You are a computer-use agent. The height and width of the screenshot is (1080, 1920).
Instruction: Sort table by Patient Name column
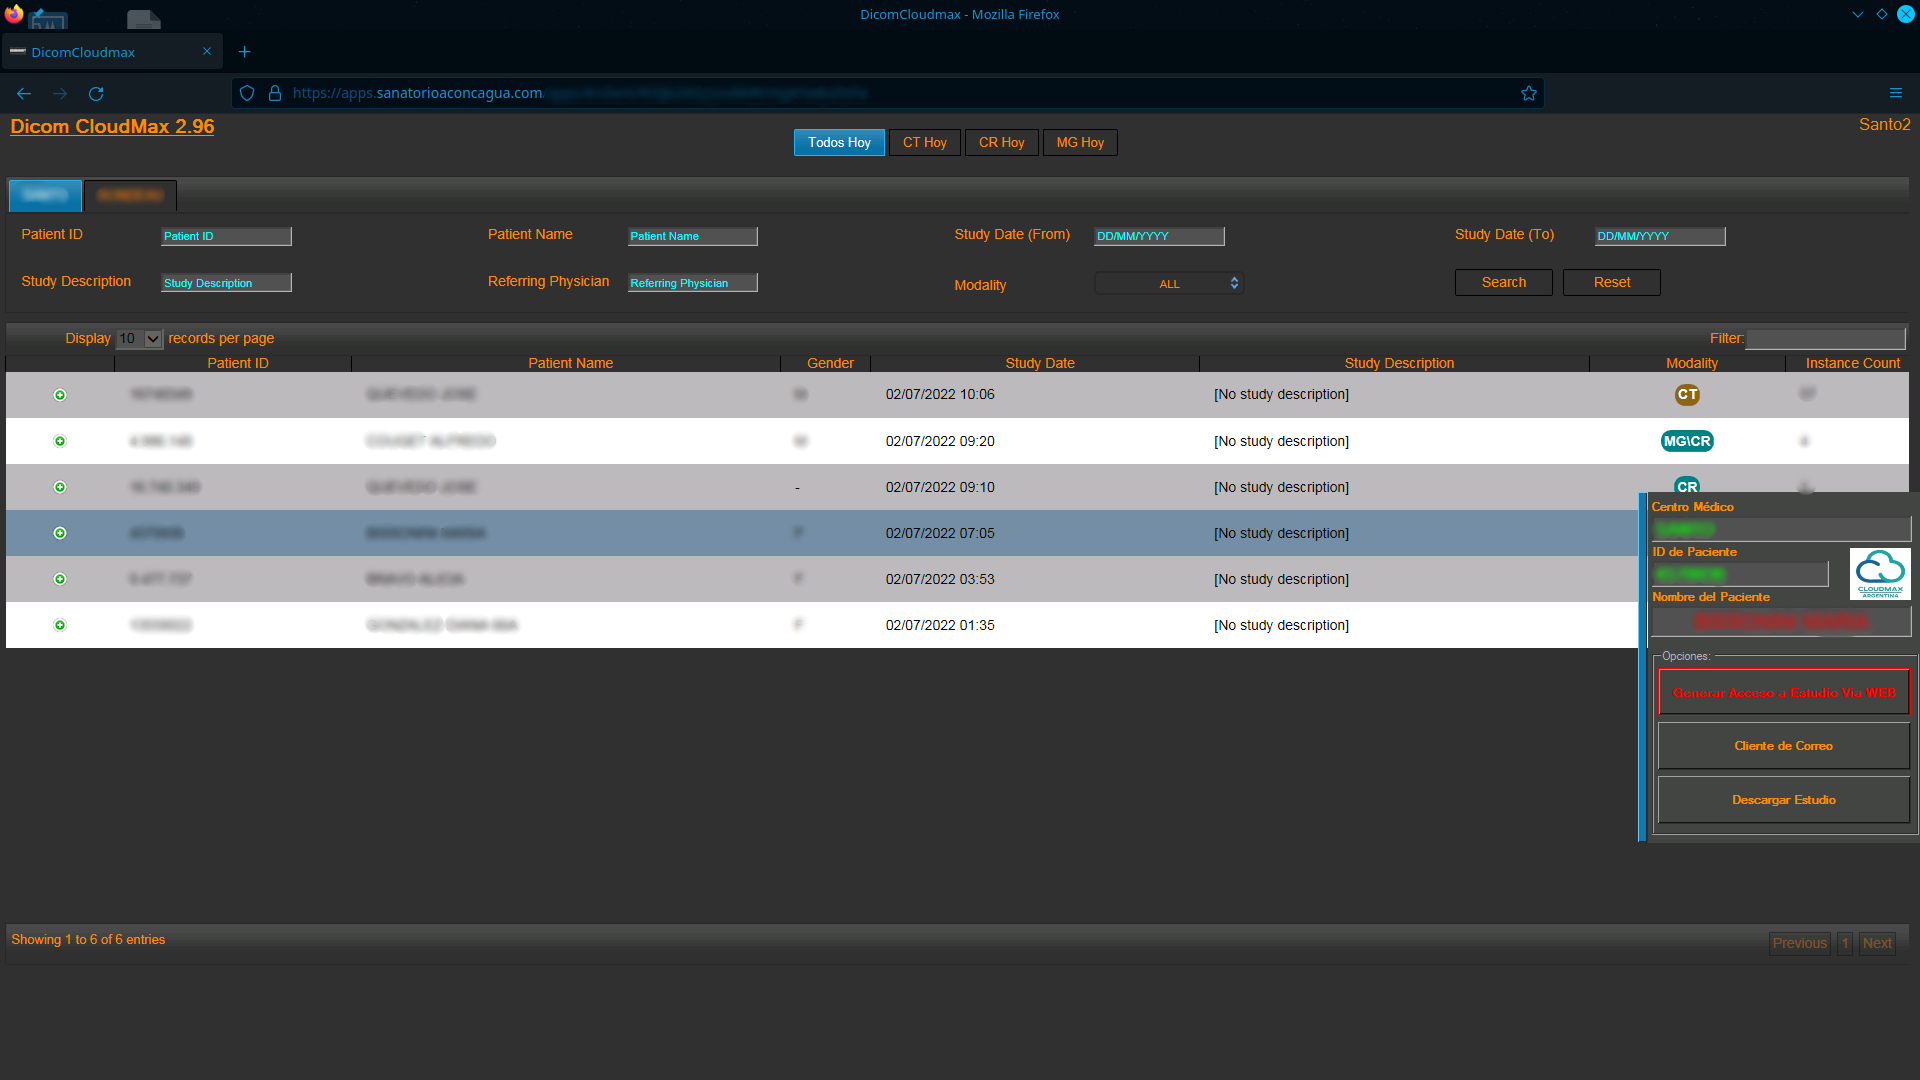(x=570, y=363)
